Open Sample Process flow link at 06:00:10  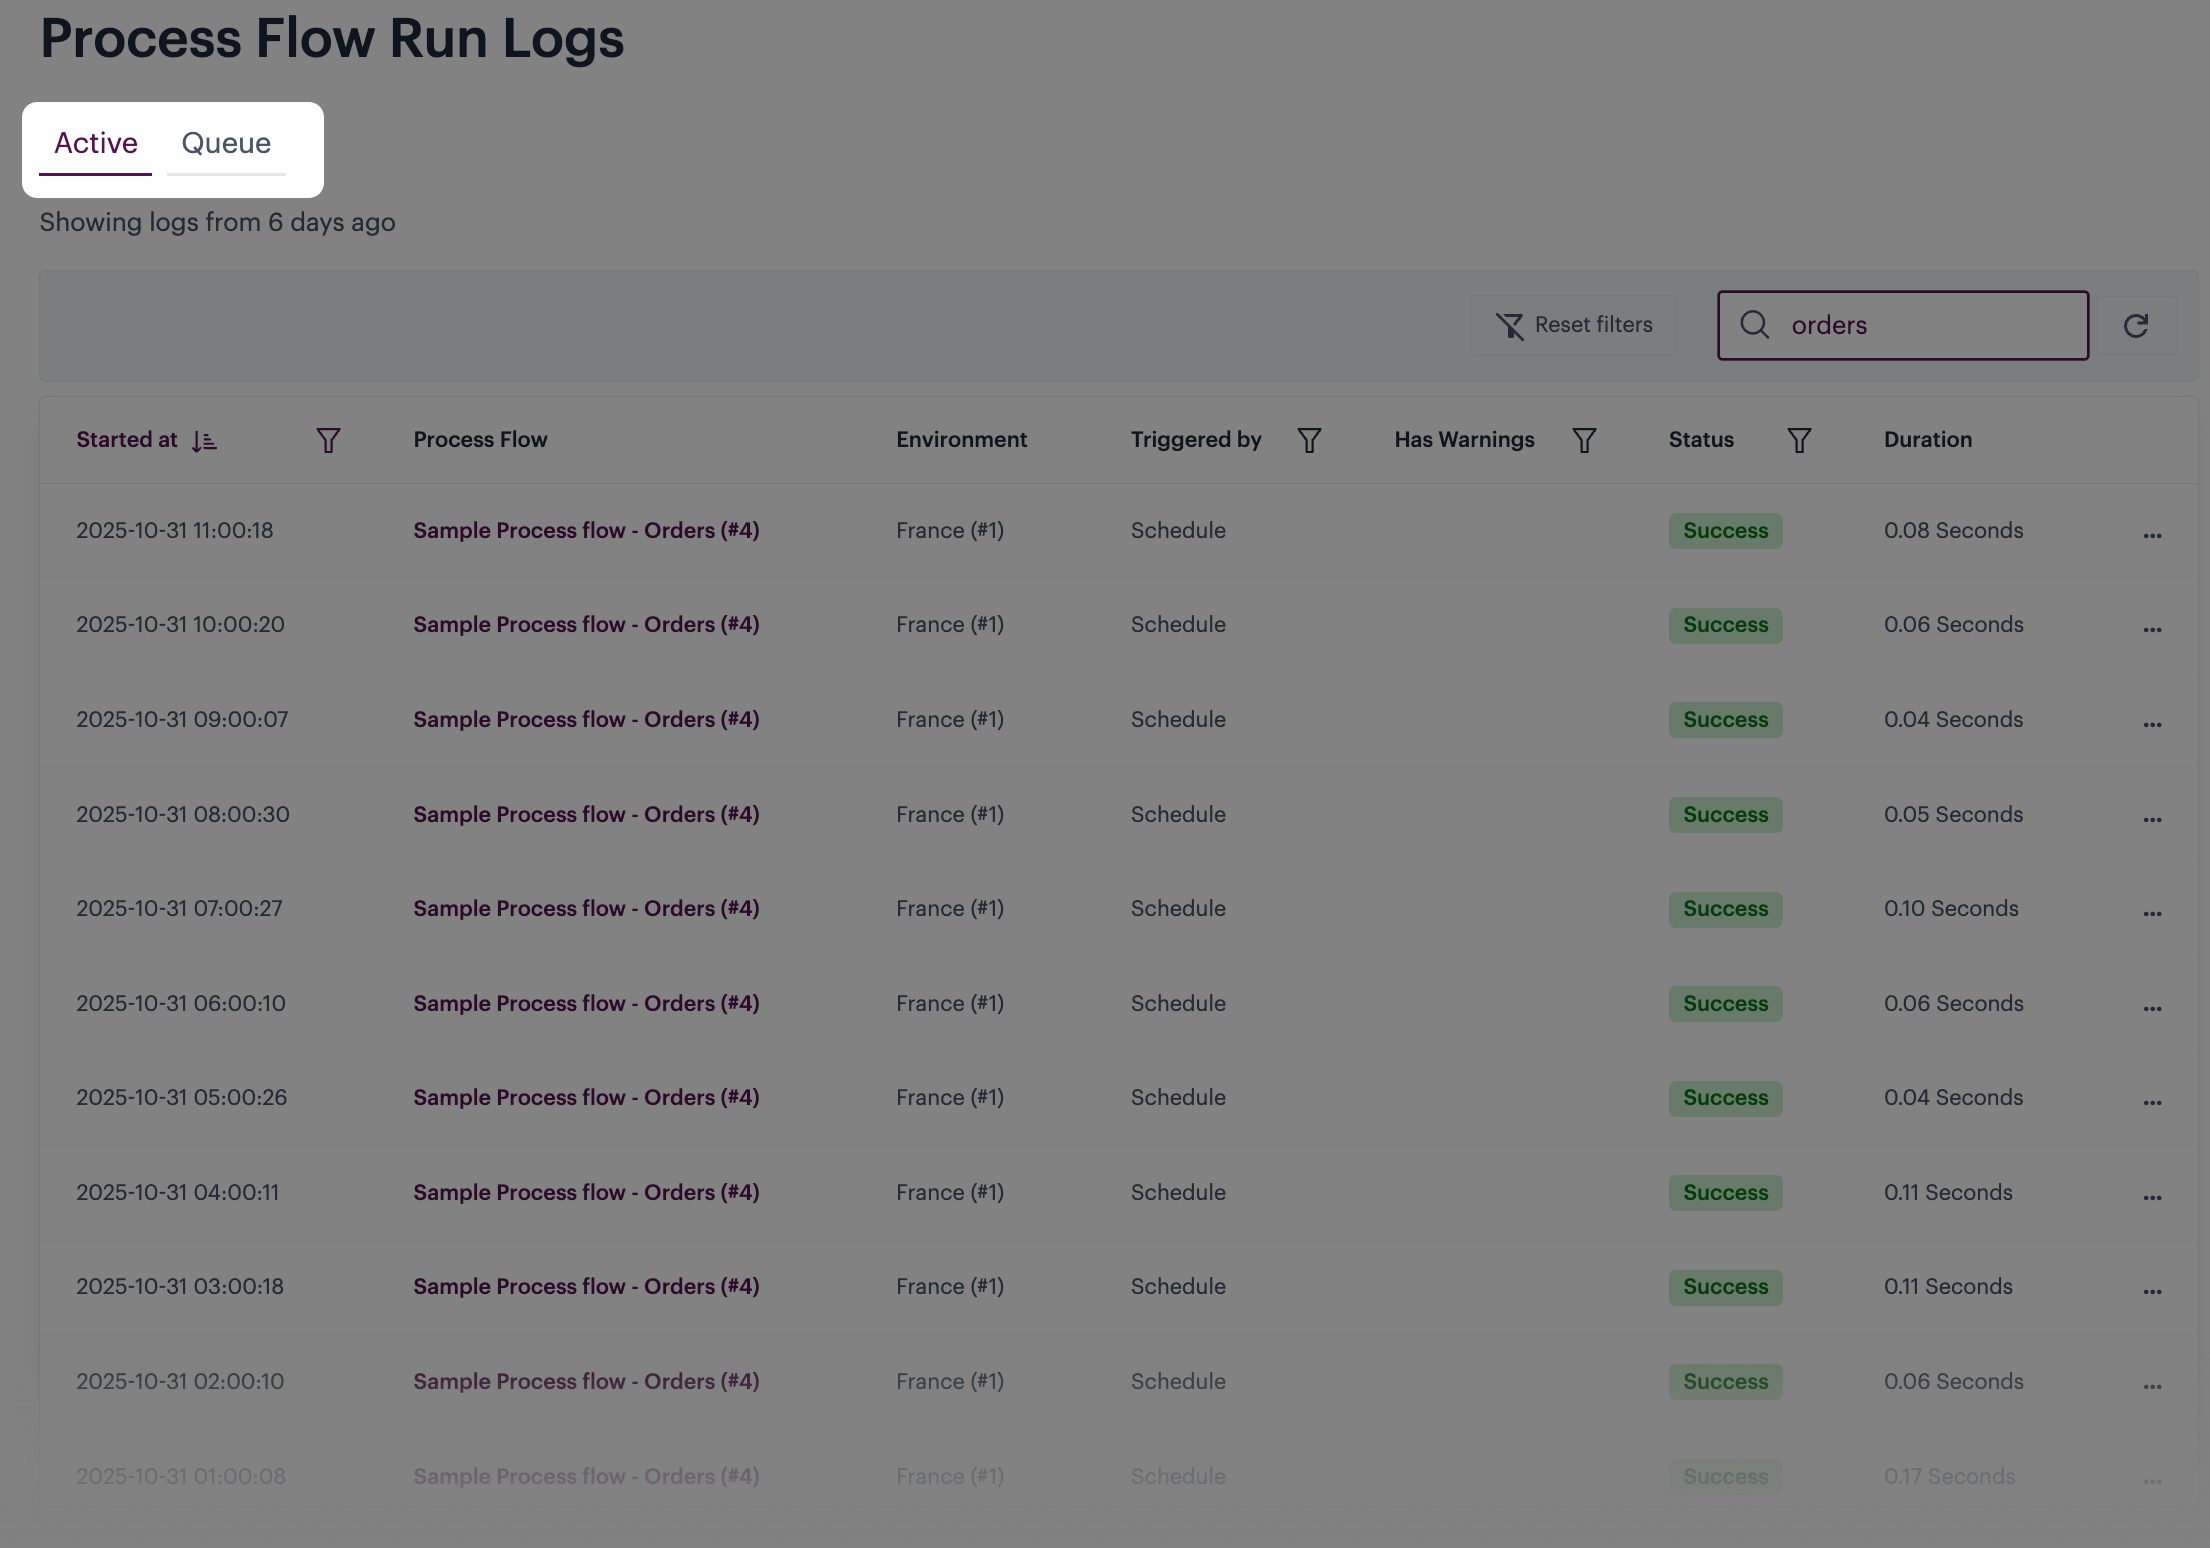click(586, 1003)
